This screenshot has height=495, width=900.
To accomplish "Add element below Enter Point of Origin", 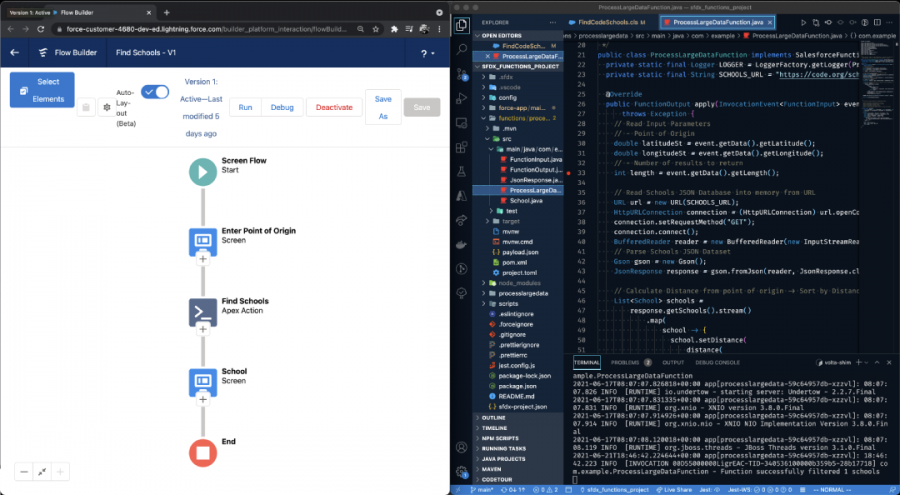I will 203,259.
